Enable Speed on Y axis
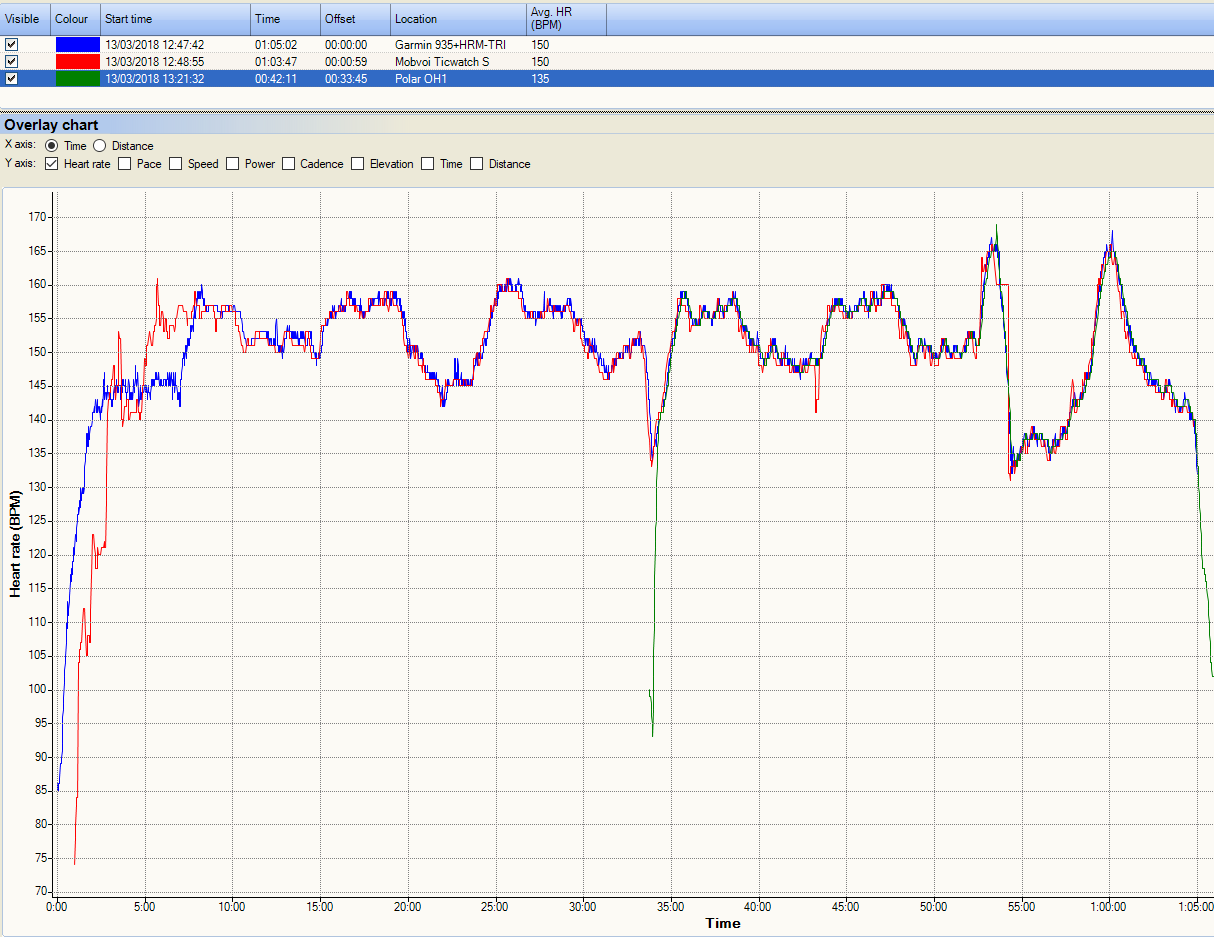Screen dimensions: 1214x937 (x=176, y=164)
